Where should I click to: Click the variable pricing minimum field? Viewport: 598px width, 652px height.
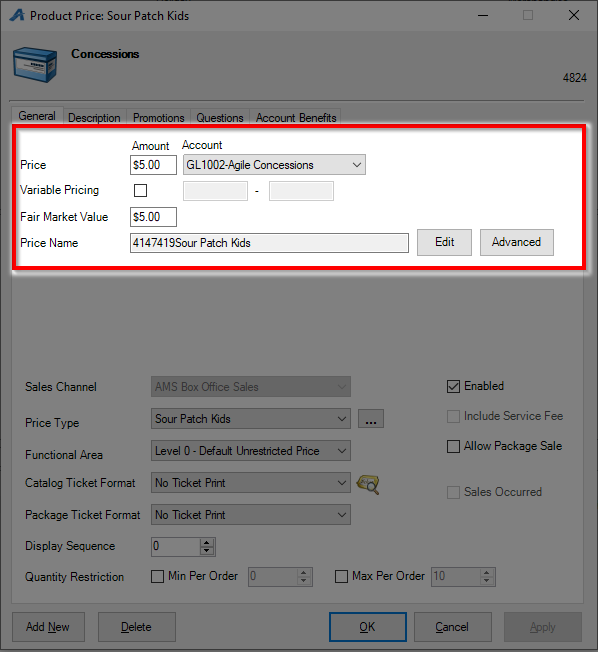[x=215, y=191]
